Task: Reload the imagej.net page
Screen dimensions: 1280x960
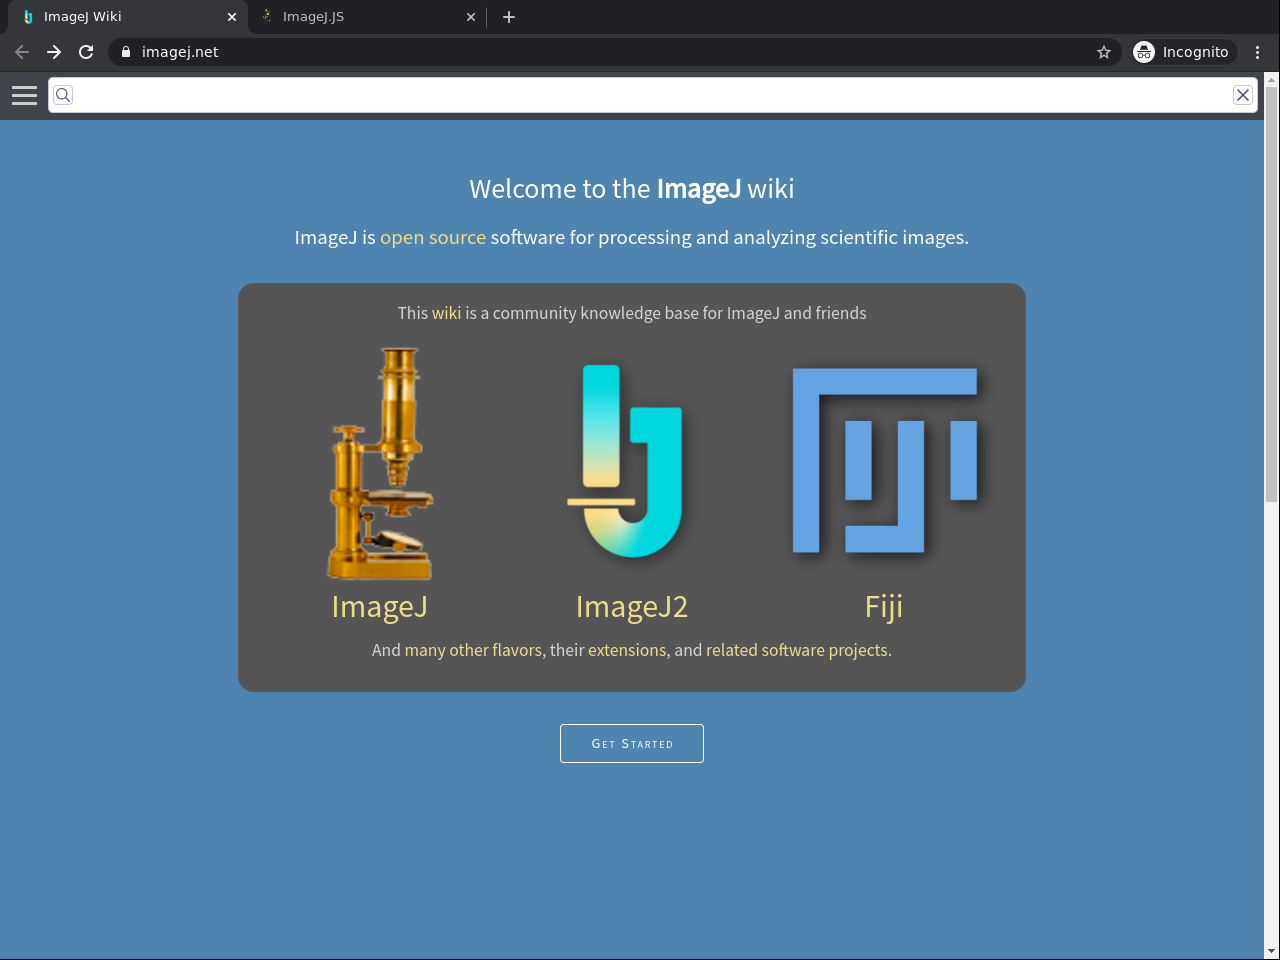Action: pos(86,52)
